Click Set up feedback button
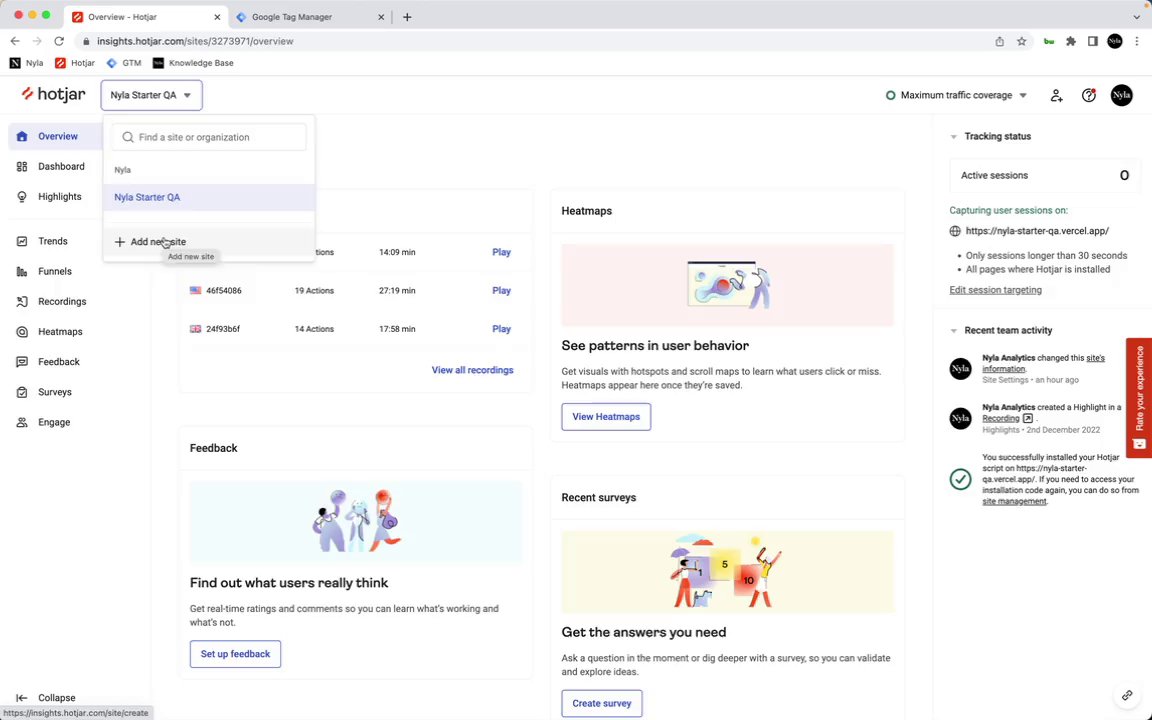Screen dimensions: 1152x720 (235, 654)
